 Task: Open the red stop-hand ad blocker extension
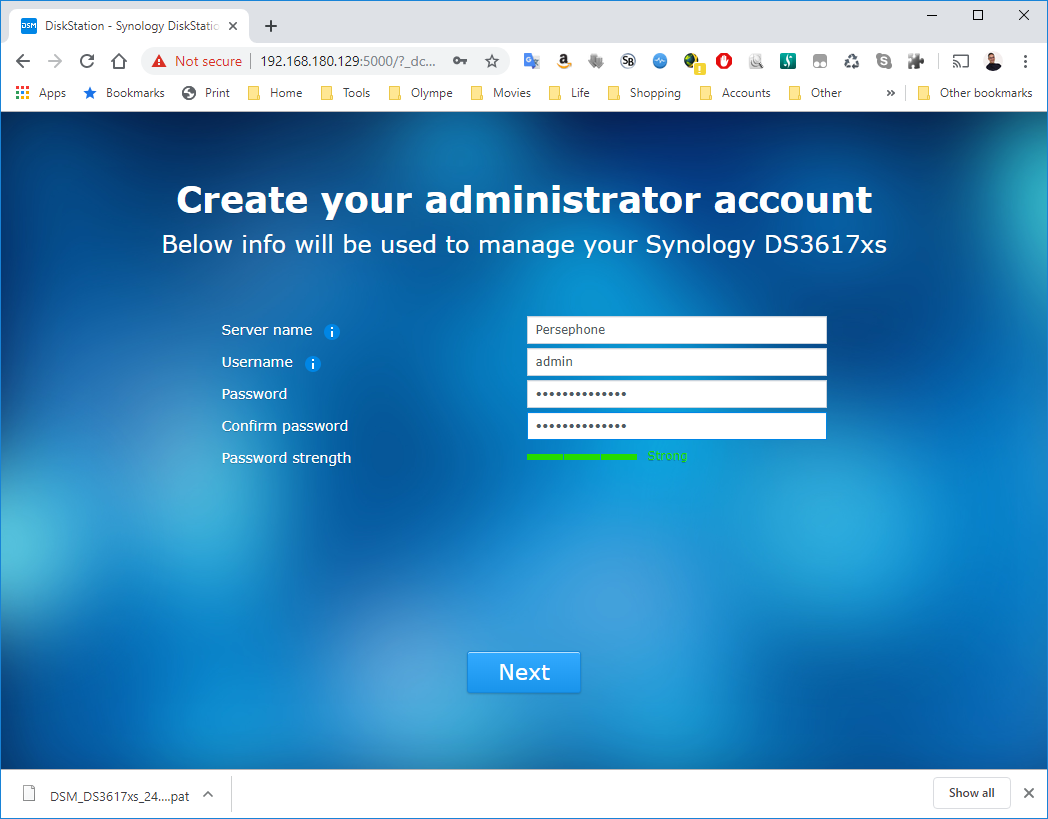point(724,62)
